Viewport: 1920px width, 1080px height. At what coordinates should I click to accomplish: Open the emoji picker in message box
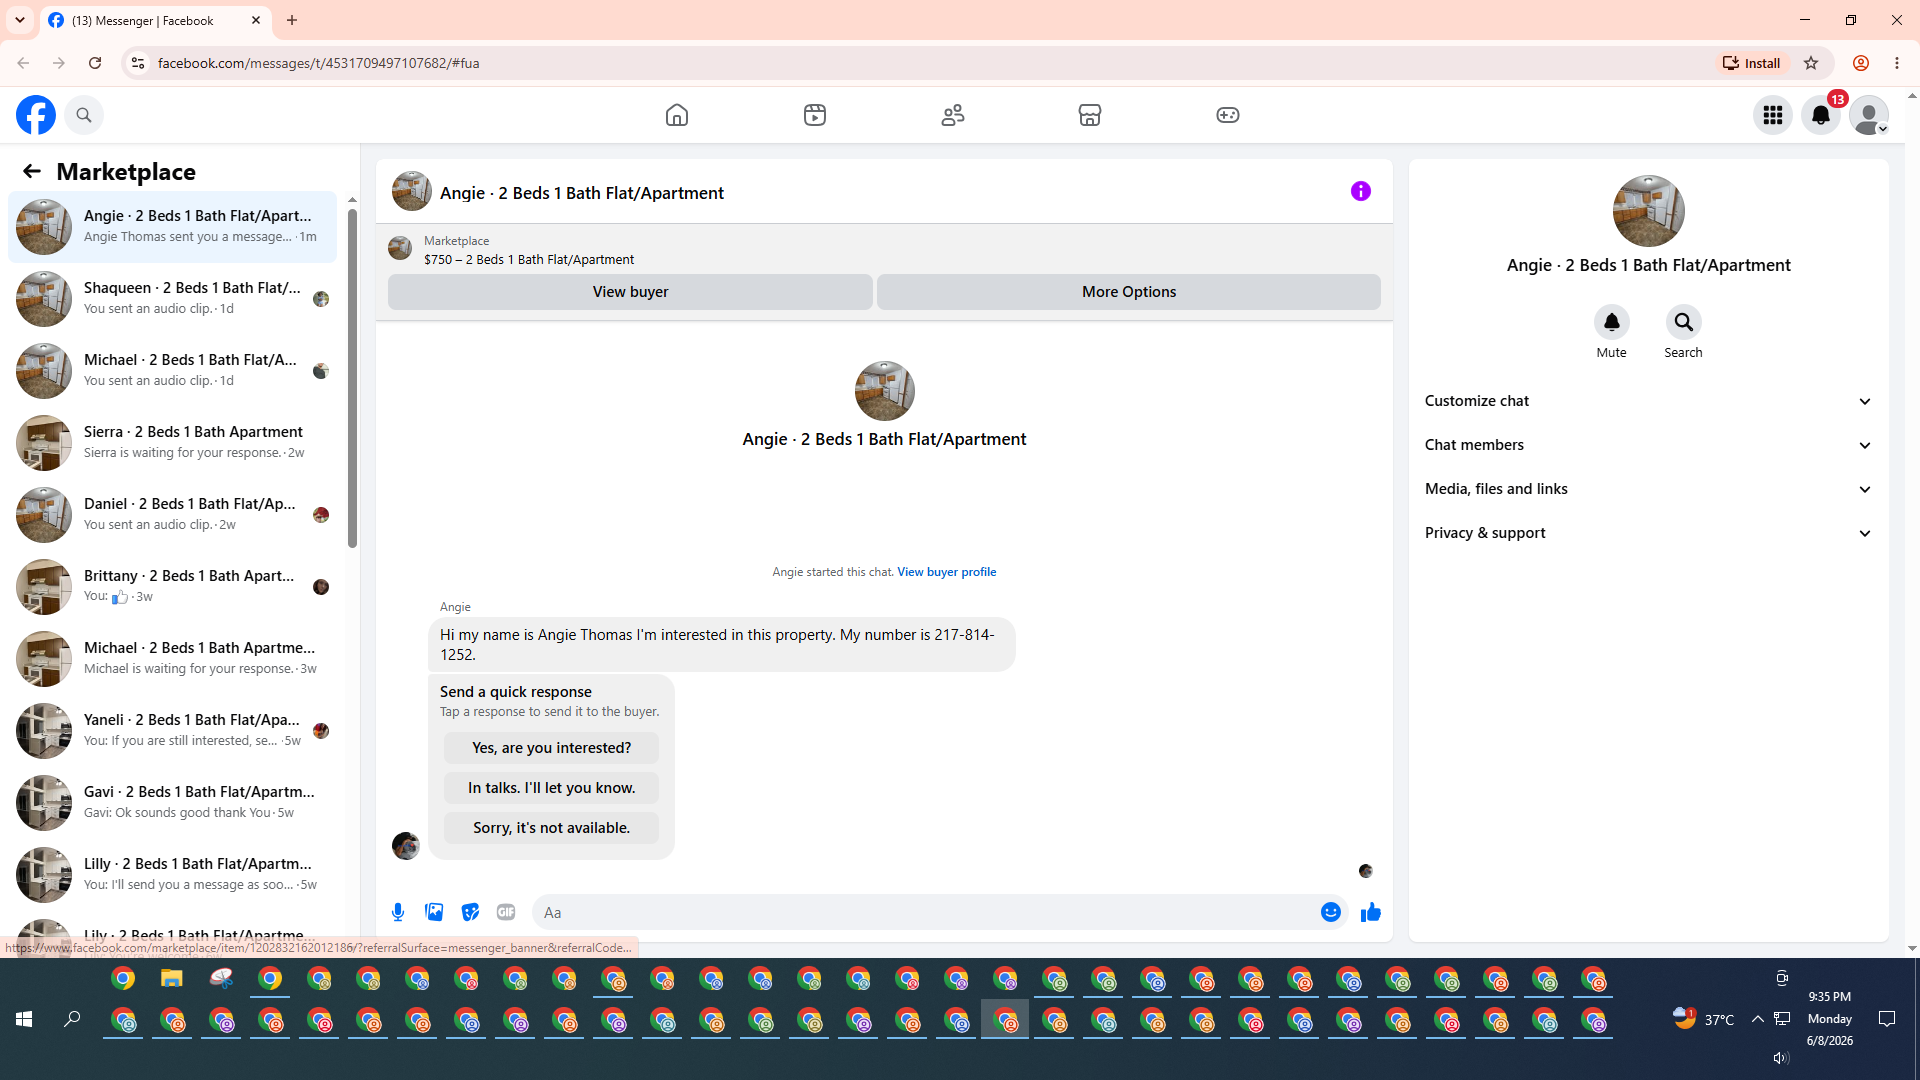pos(1330,912)
